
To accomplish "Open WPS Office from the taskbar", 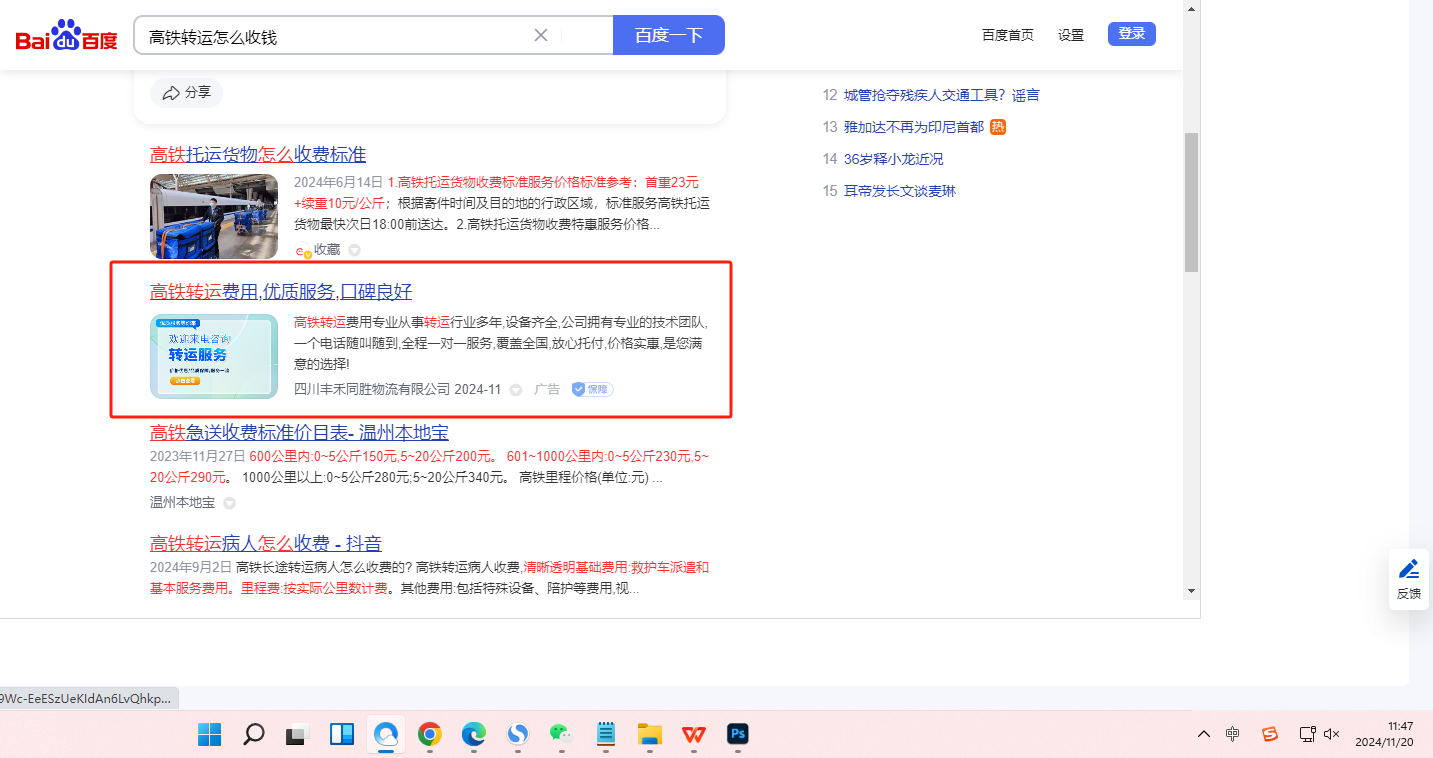I will [x=693, y=735].
